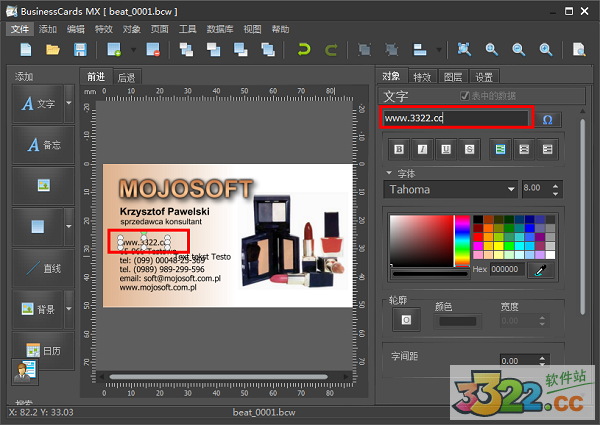Open the 特效 tab in right panel
This screenshot has width=600, height=425.
[422, 78]
